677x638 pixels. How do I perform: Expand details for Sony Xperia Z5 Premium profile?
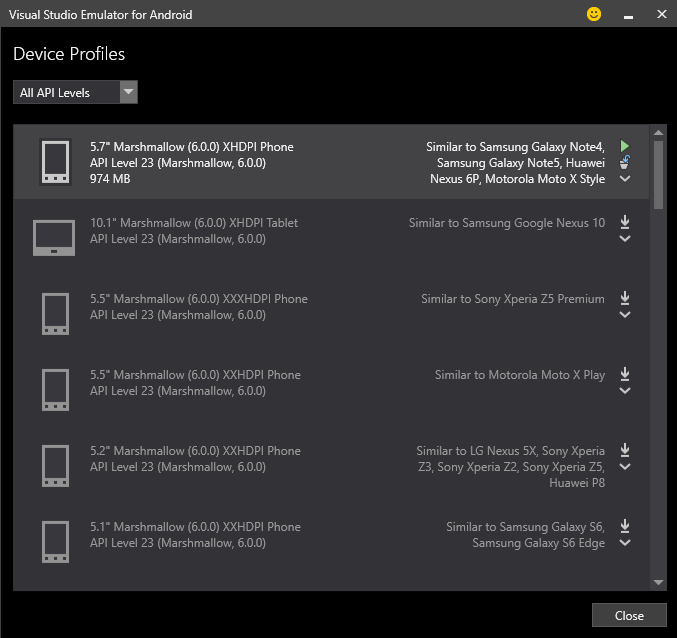coord(625,315)
